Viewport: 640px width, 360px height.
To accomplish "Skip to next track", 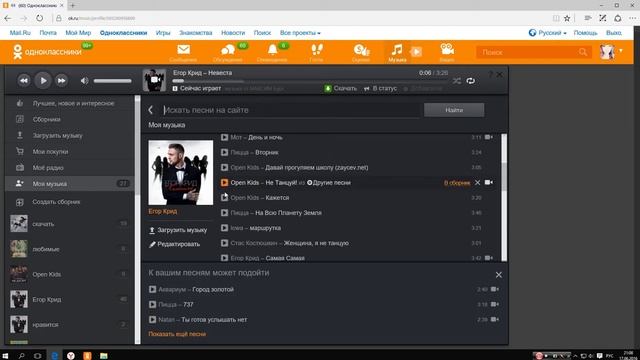I will coord(61,80).
